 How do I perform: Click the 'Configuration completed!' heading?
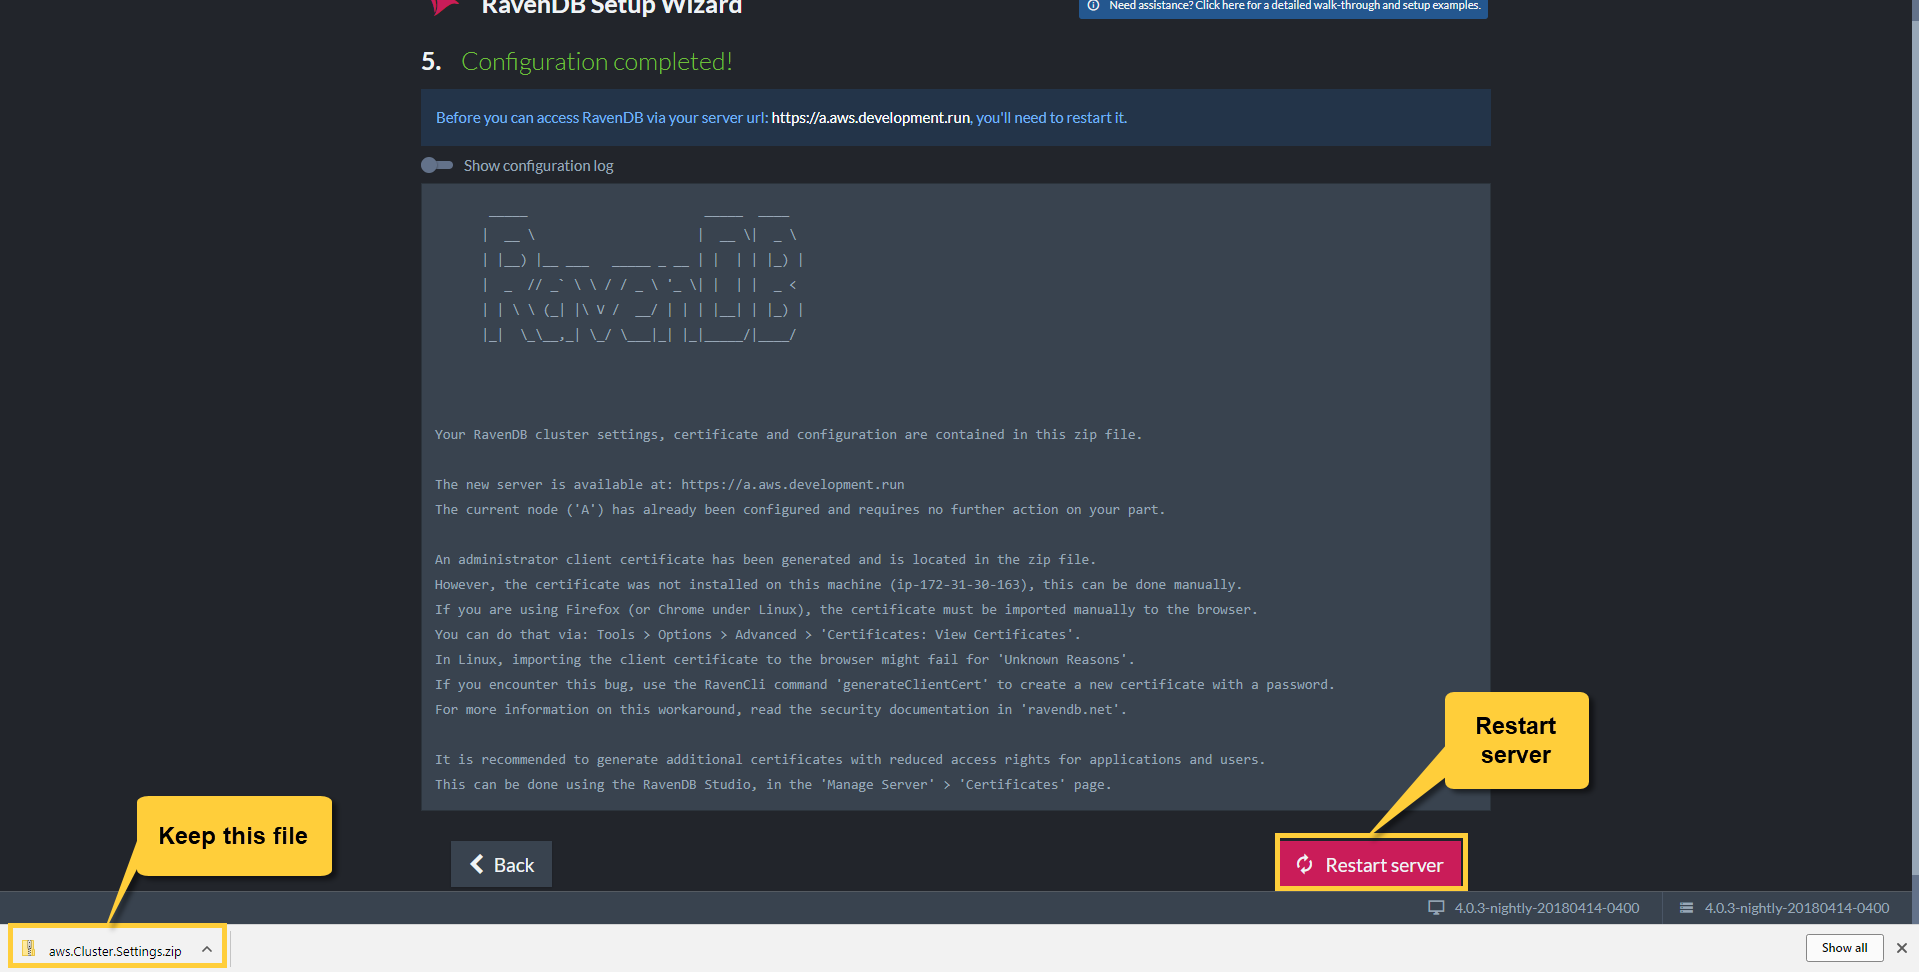[596, 62]
